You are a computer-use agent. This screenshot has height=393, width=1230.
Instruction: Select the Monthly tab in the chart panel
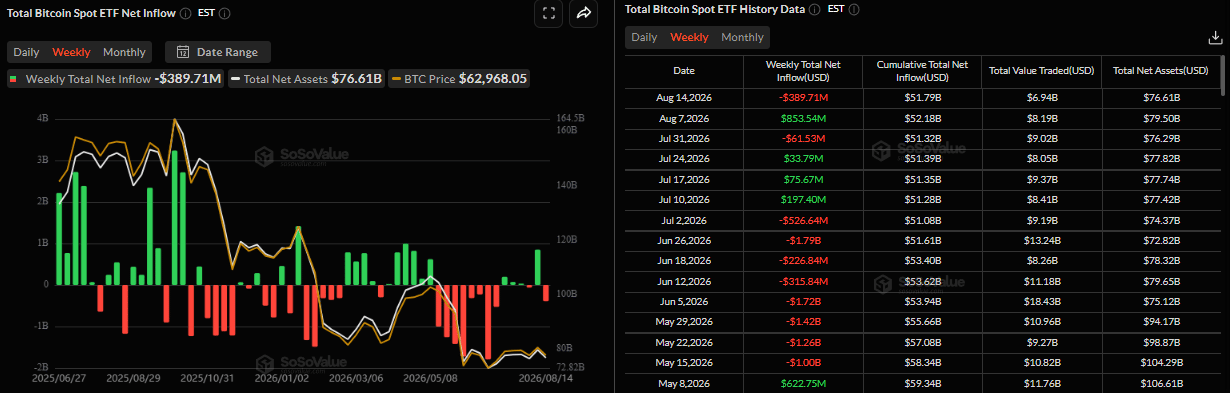click(124, 52)
